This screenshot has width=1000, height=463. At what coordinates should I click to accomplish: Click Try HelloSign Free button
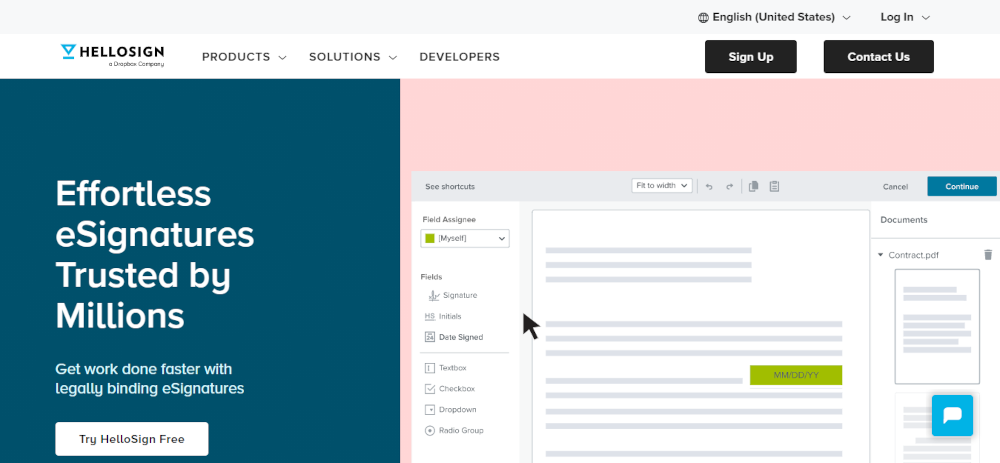[x=132, y=439]
